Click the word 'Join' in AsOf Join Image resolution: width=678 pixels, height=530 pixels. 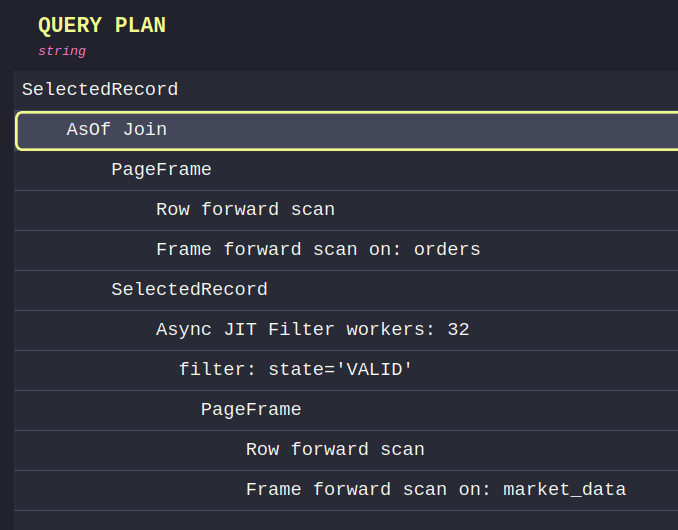click(145, 130)
